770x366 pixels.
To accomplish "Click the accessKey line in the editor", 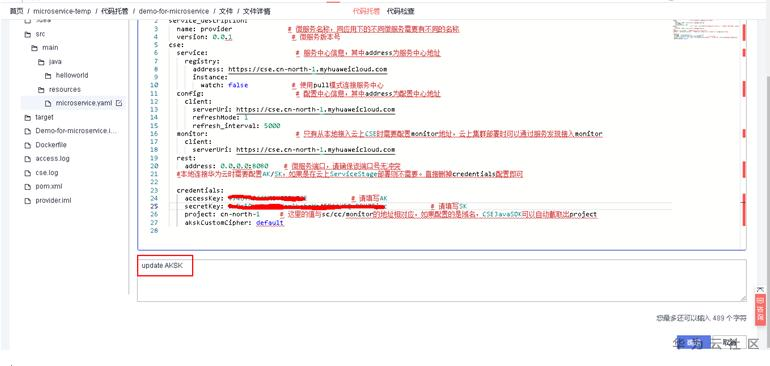I will [286, 198].
